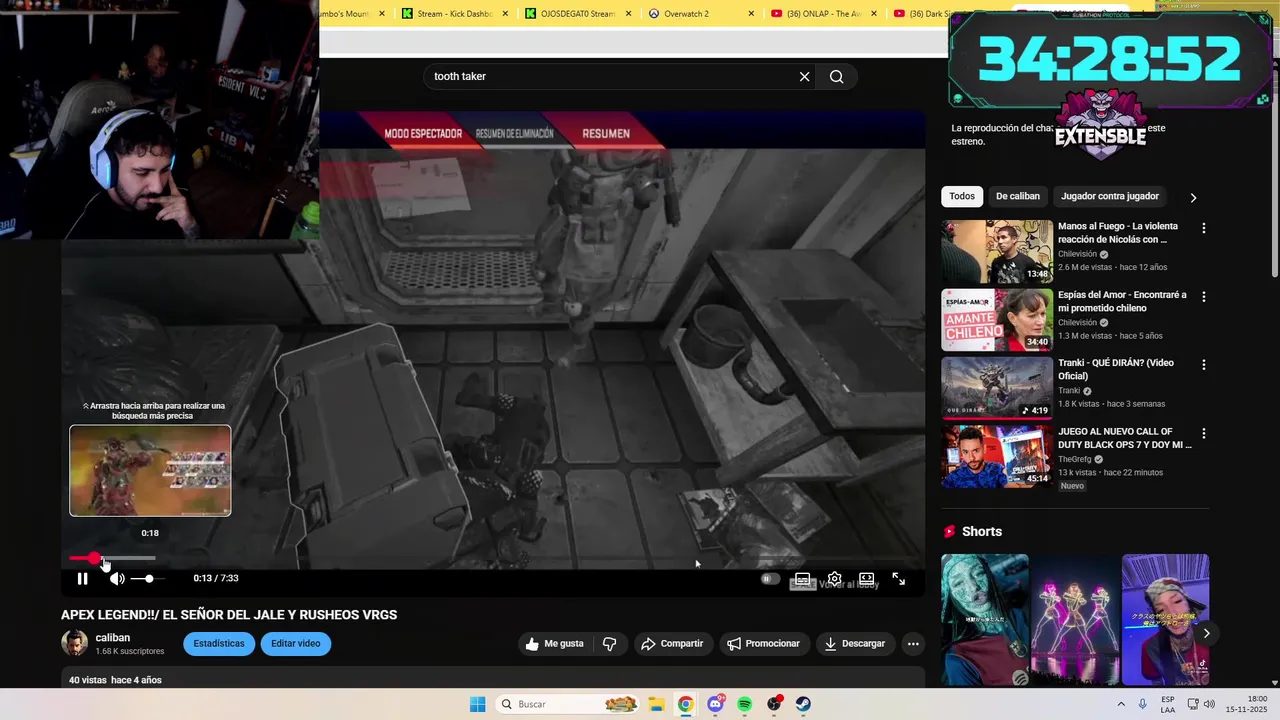Open the Compartir share dialog
Image resolution: width=1280 pixels, height=720 pixels.
tap(672, 644)
